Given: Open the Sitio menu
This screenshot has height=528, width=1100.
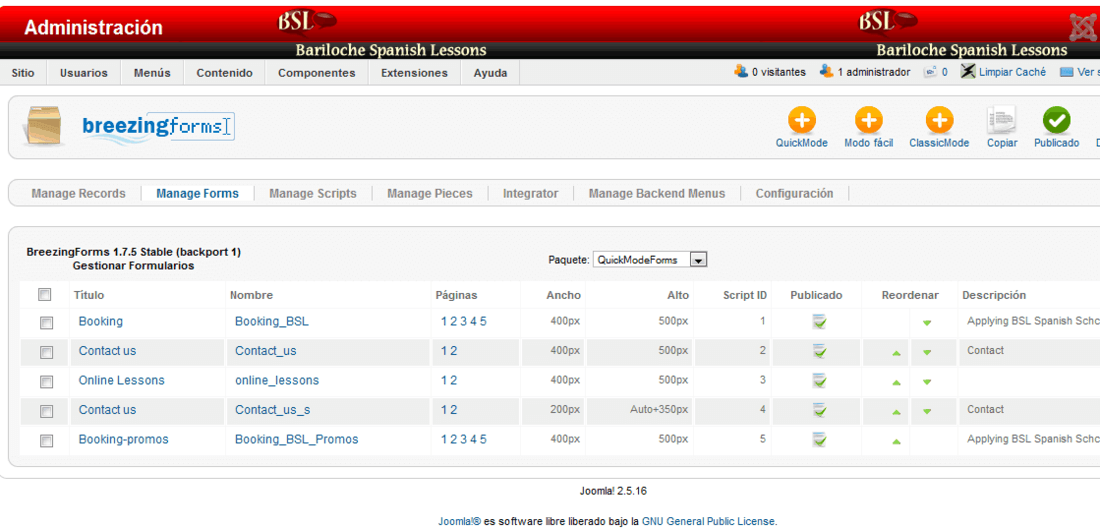Looking at the screenshot, I should [23, 73].
